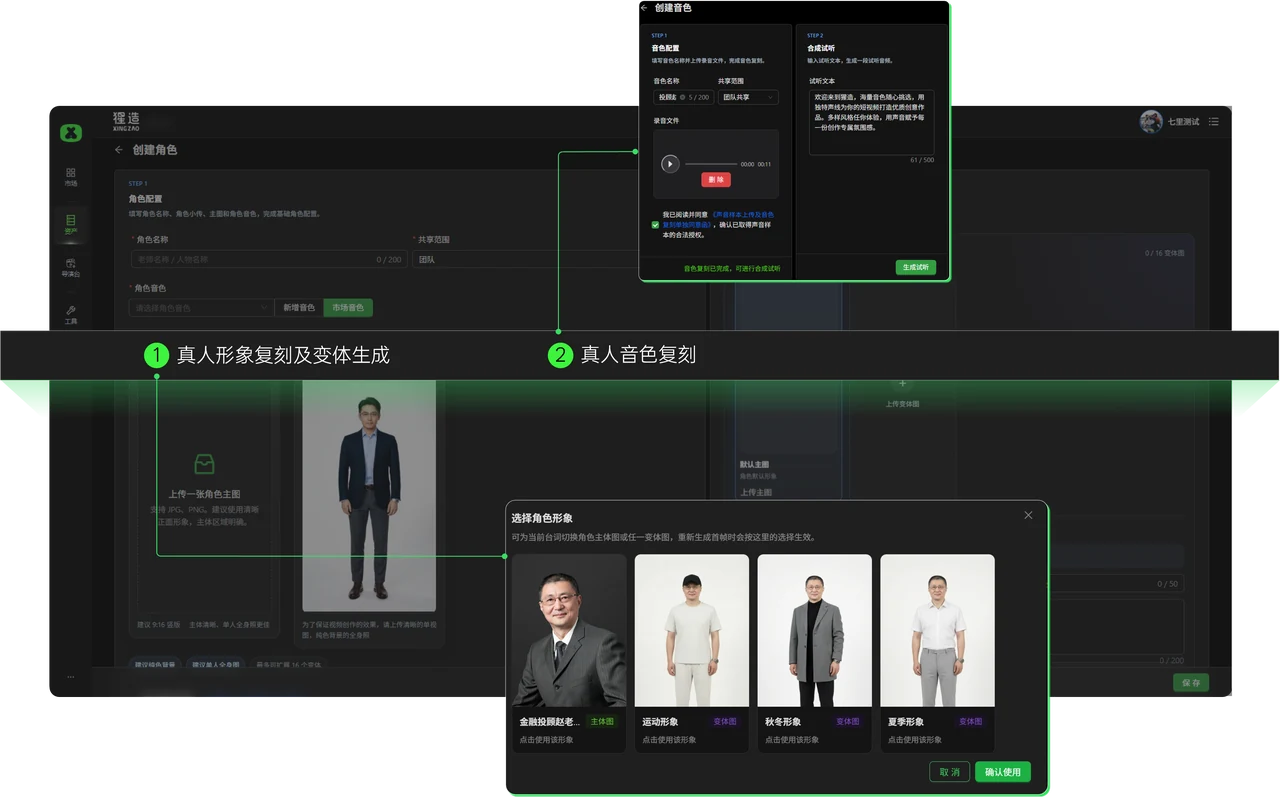1280x797 pixels.
Task: Click the 七里测试 user avatar
Action: pos(1151,122)
